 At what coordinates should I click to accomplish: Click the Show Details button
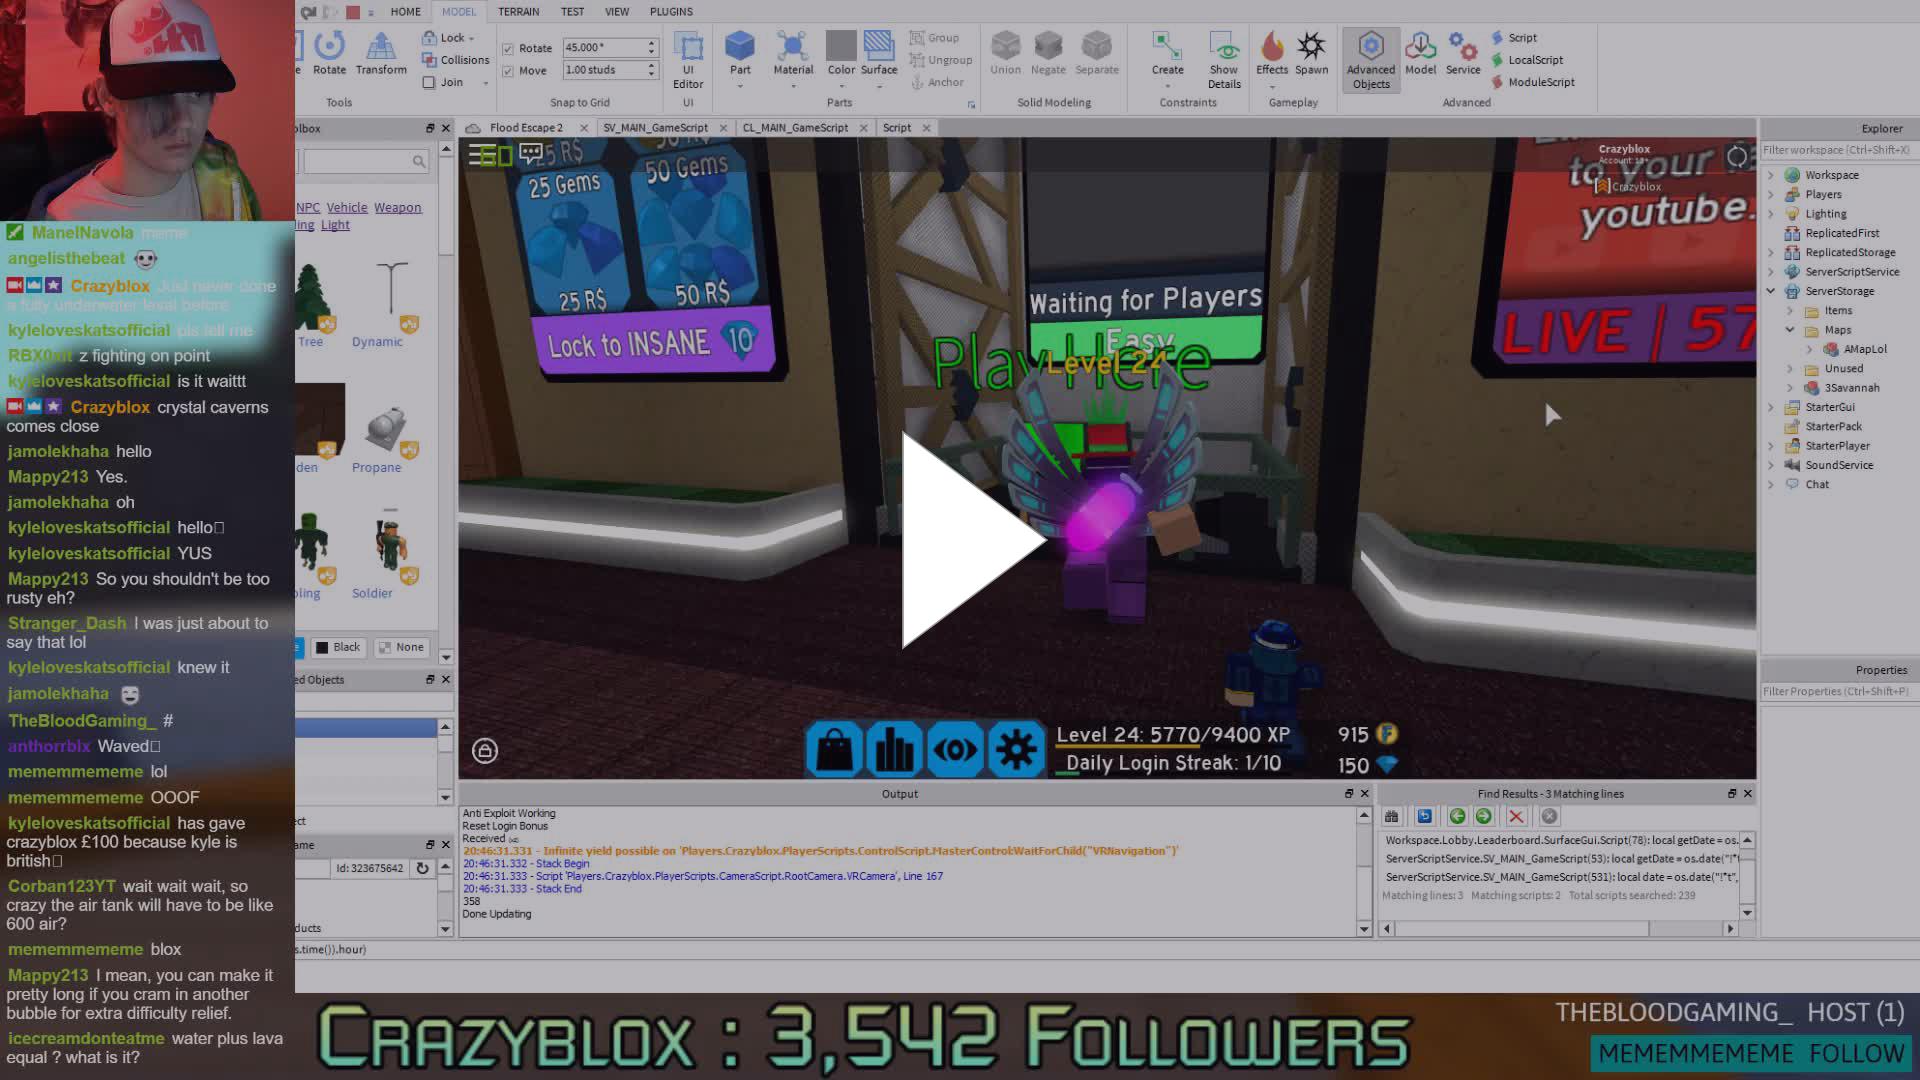pyautogui.click(x=1224, y=55)
